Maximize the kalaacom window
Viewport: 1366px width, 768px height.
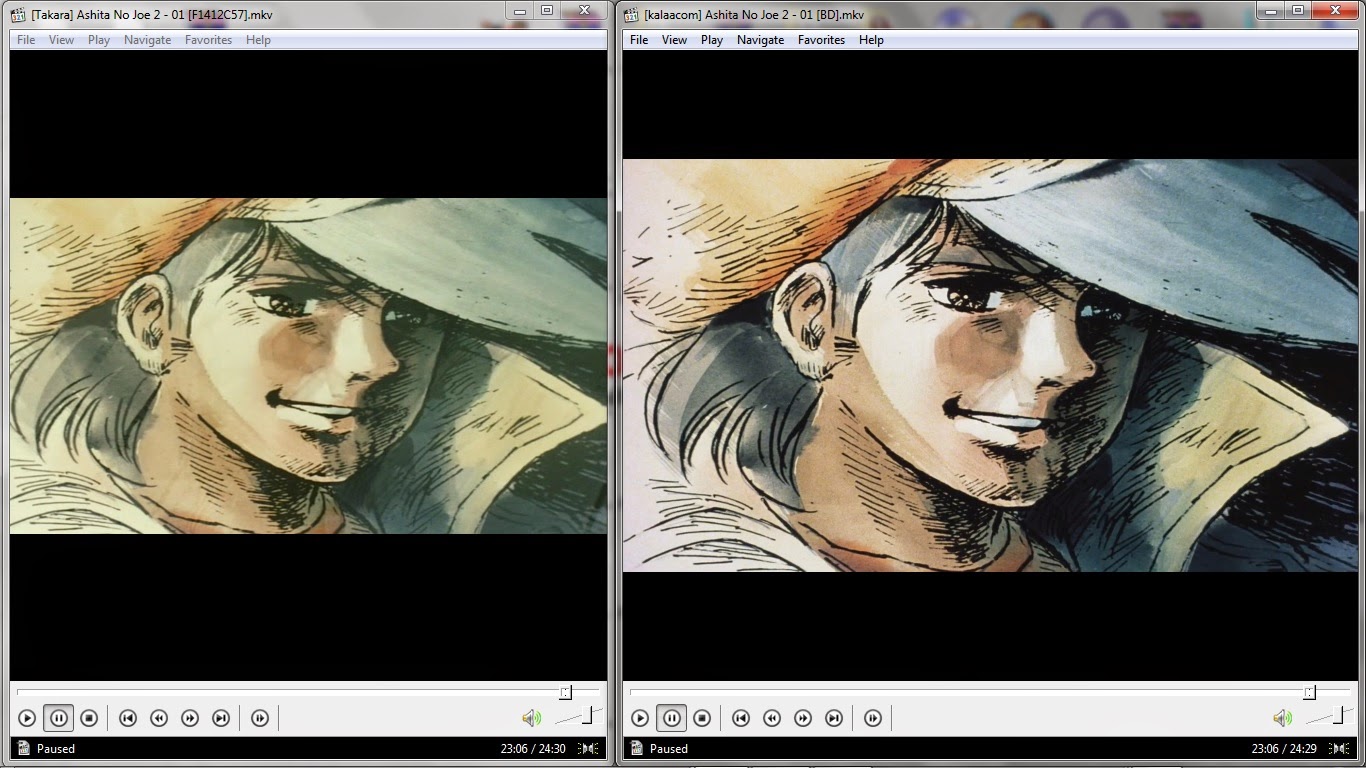point(1298,10)
